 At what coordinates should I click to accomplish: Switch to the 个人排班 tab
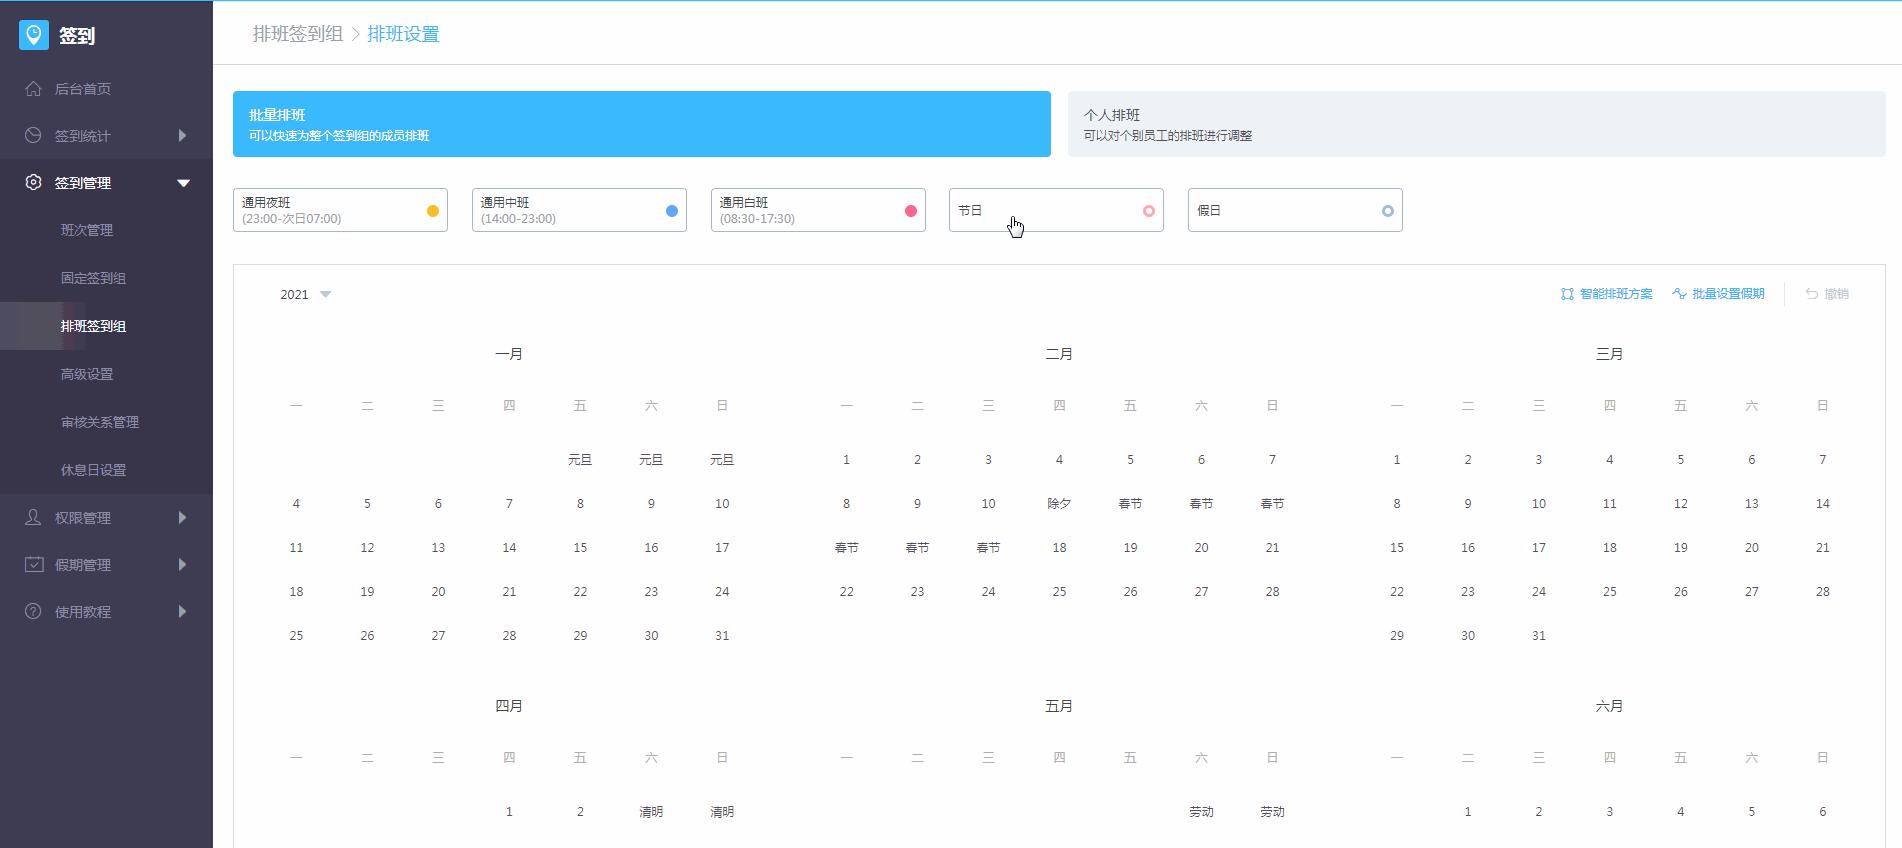[x=1476, y=124]
